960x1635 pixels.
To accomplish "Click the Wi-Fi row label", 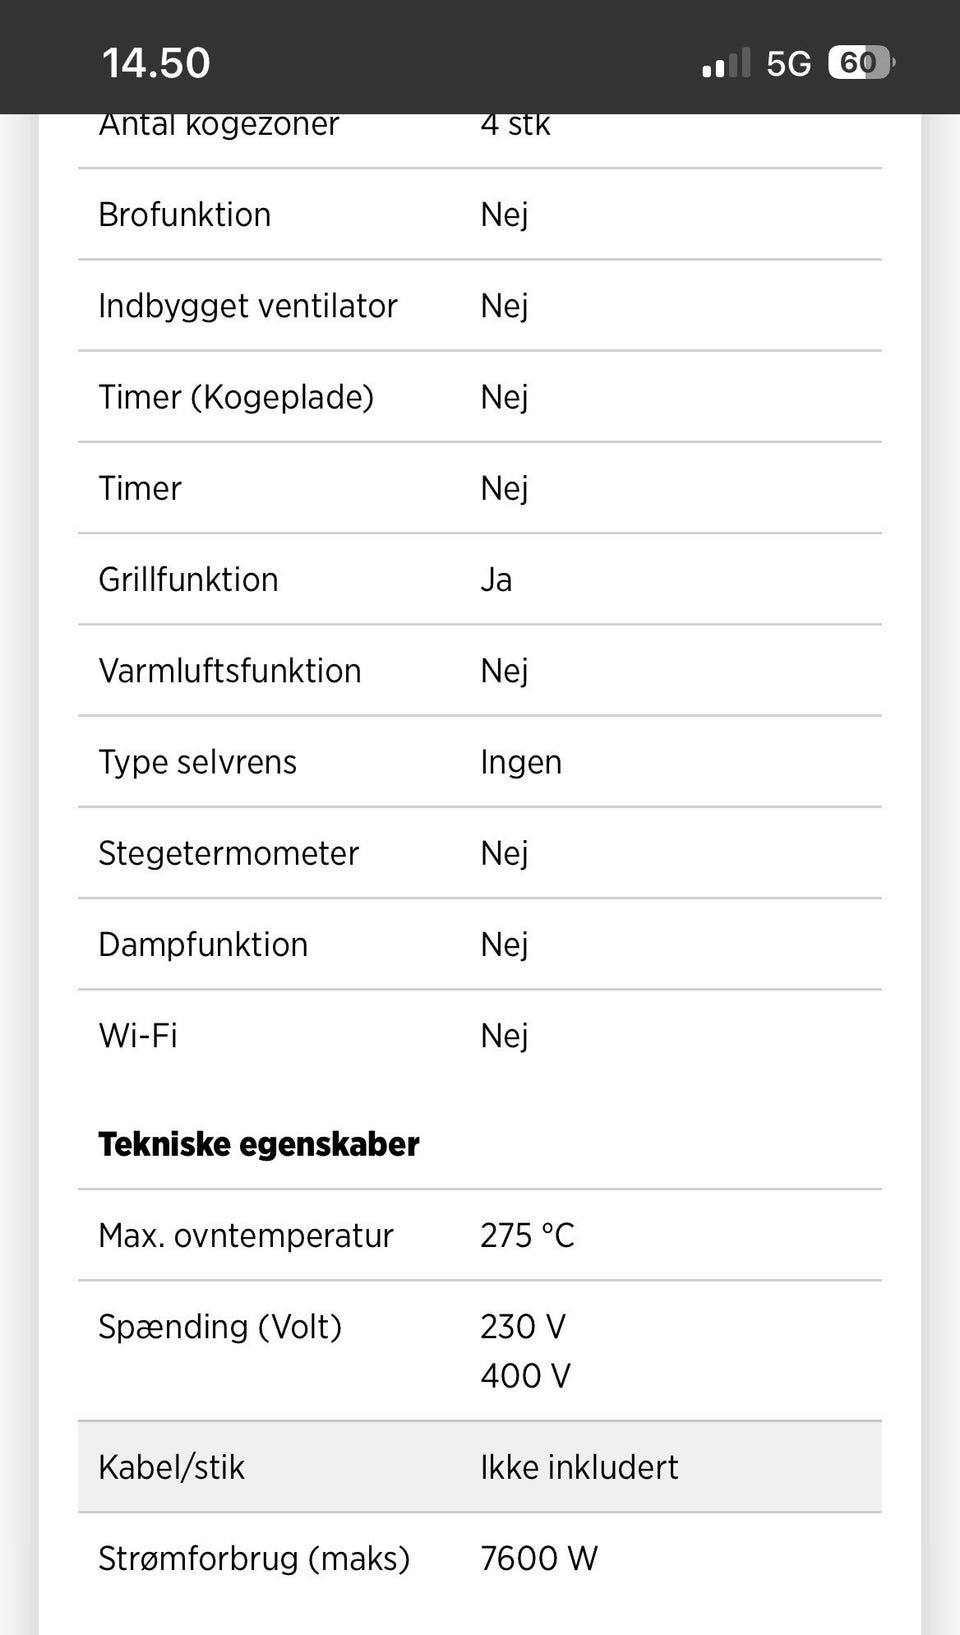I will (x=138, y=1035).
